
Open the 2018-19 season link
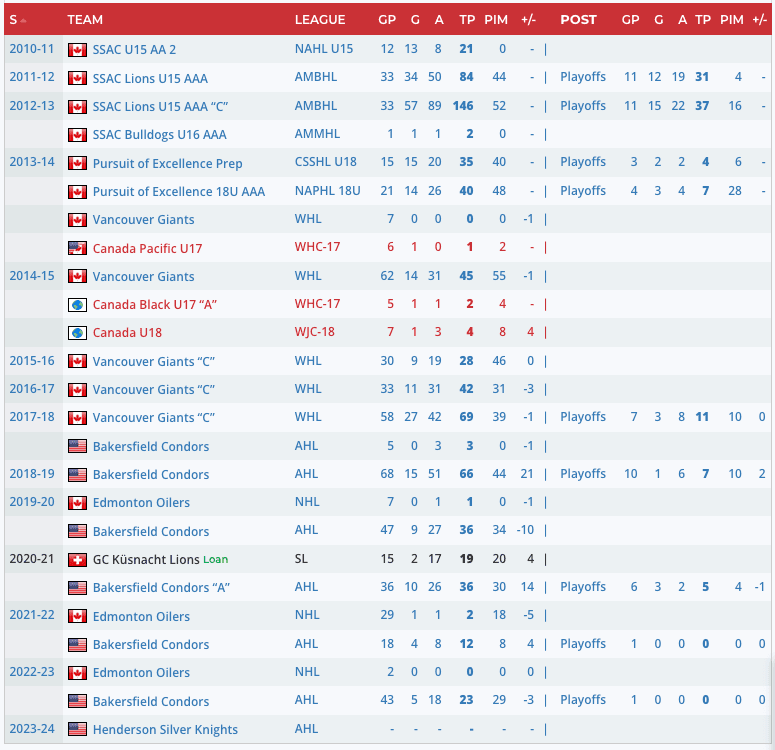click(32, 474)
